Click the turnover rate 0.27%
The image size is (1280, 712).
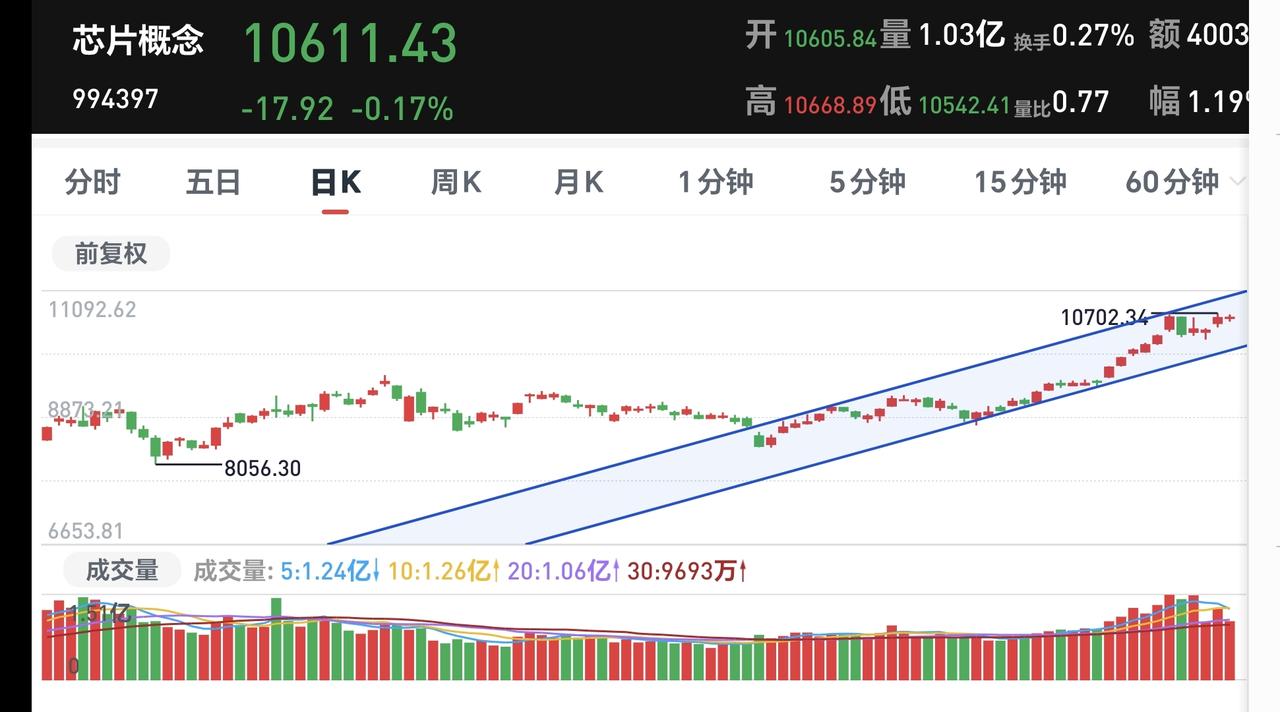click(1093, 36)
